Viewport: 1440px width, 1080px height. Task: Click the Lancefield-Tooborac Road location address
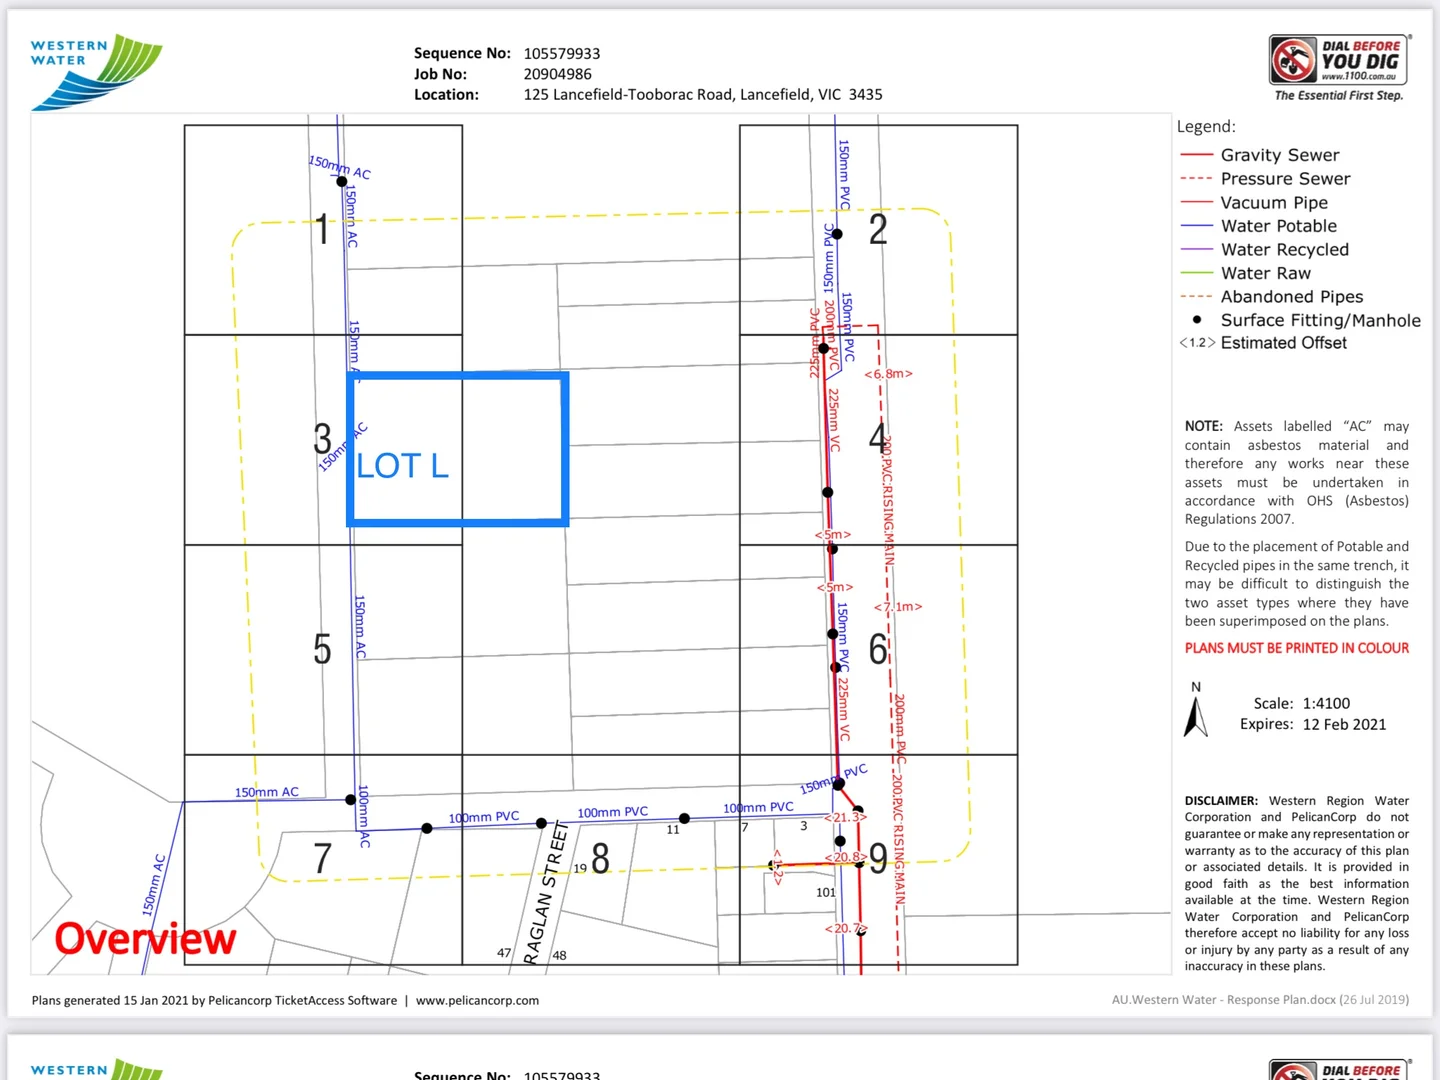point(702,95)
